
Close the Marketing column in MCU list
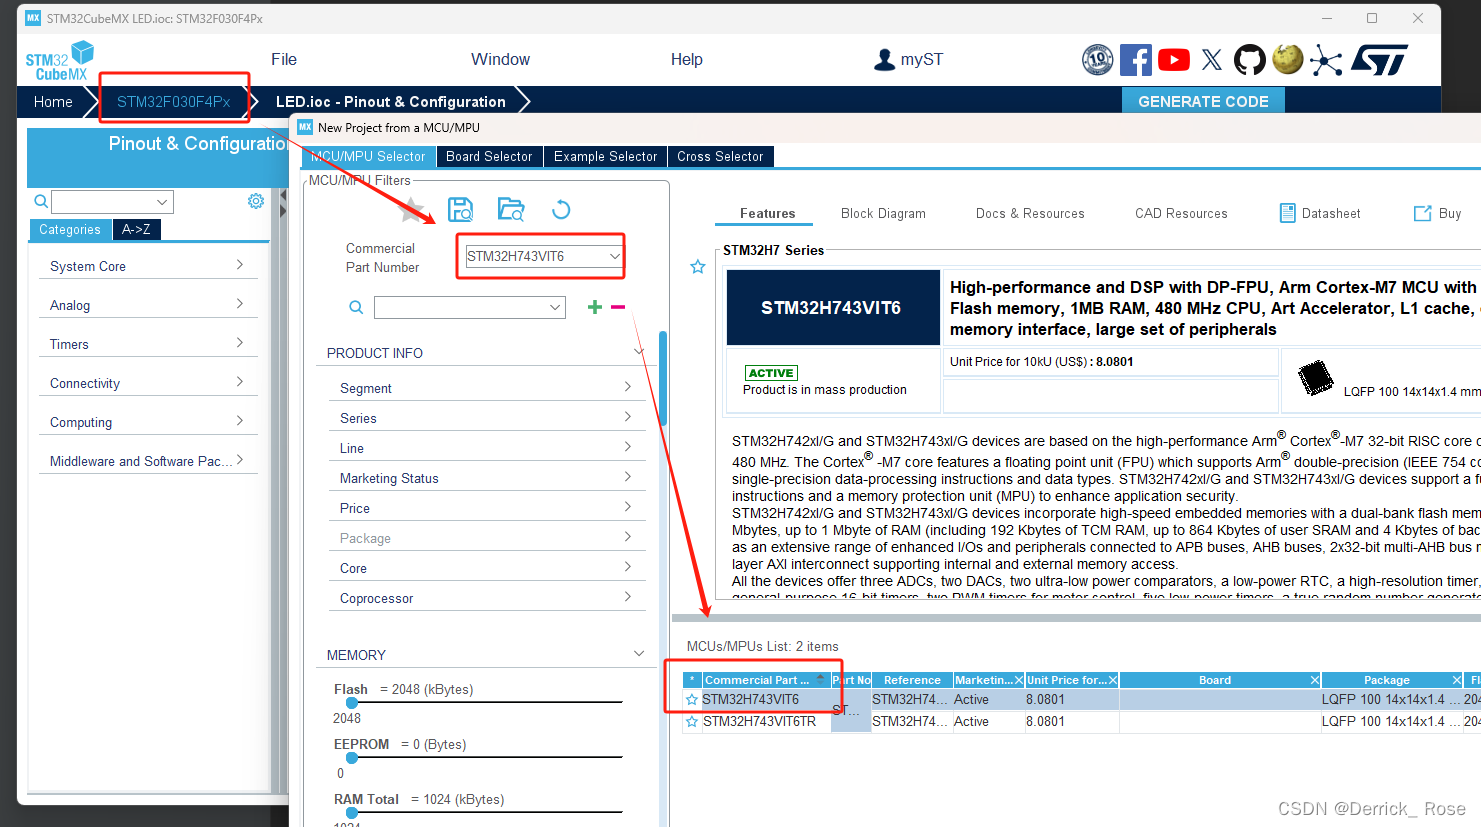(x=1019, y=680)
